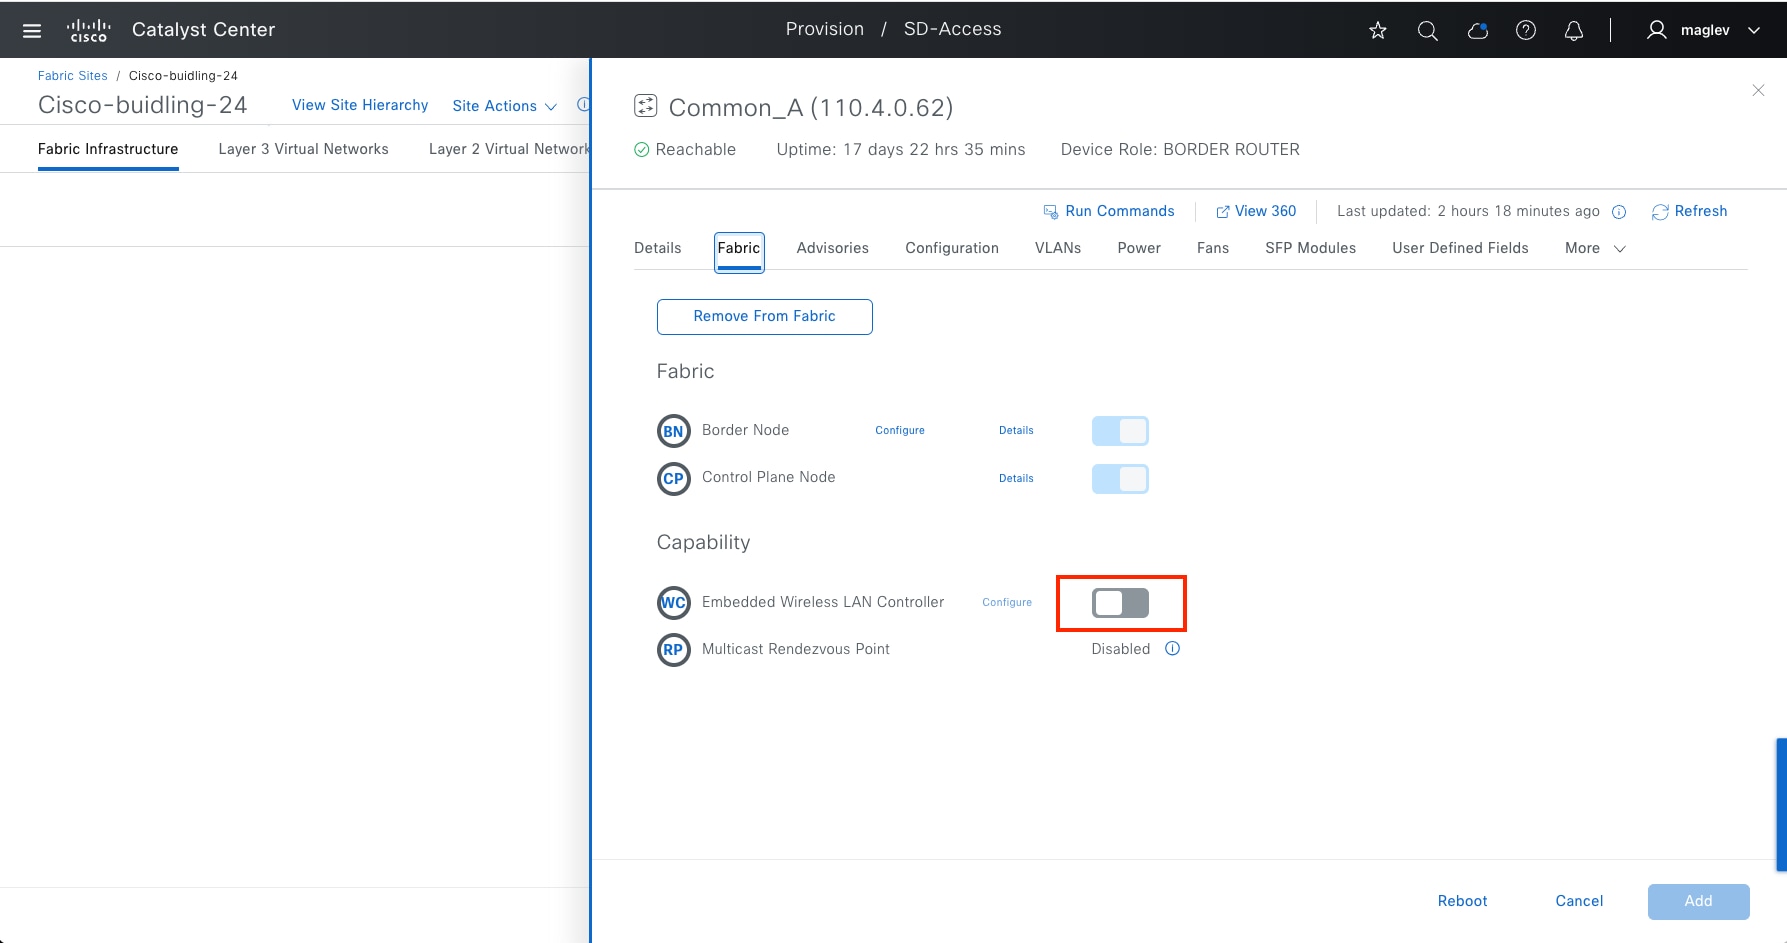Open the Fans tab

coord(1213,248)
